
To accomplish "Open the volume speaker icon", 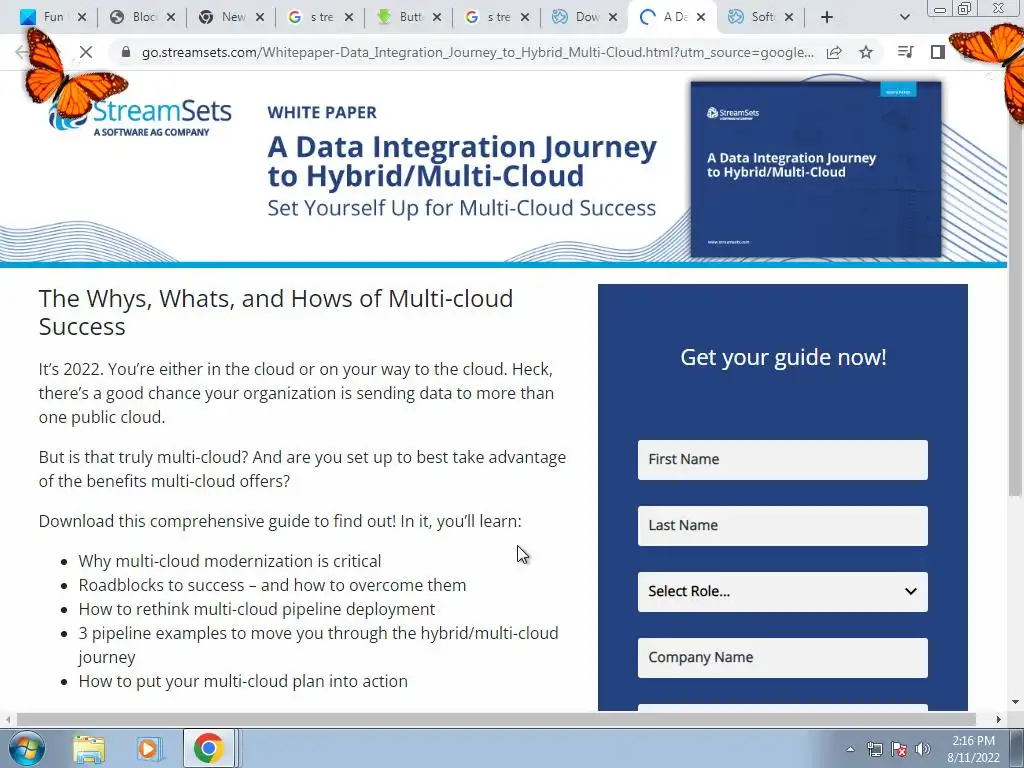I will tap(923, 749).
